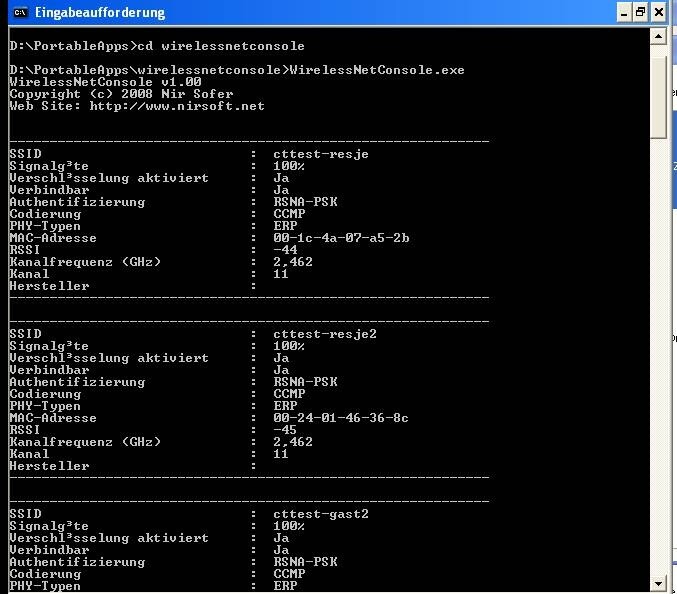Click the SSID value cttest-gast2
Viewport: 677px width, 594px height.
[x=321, y=514]
